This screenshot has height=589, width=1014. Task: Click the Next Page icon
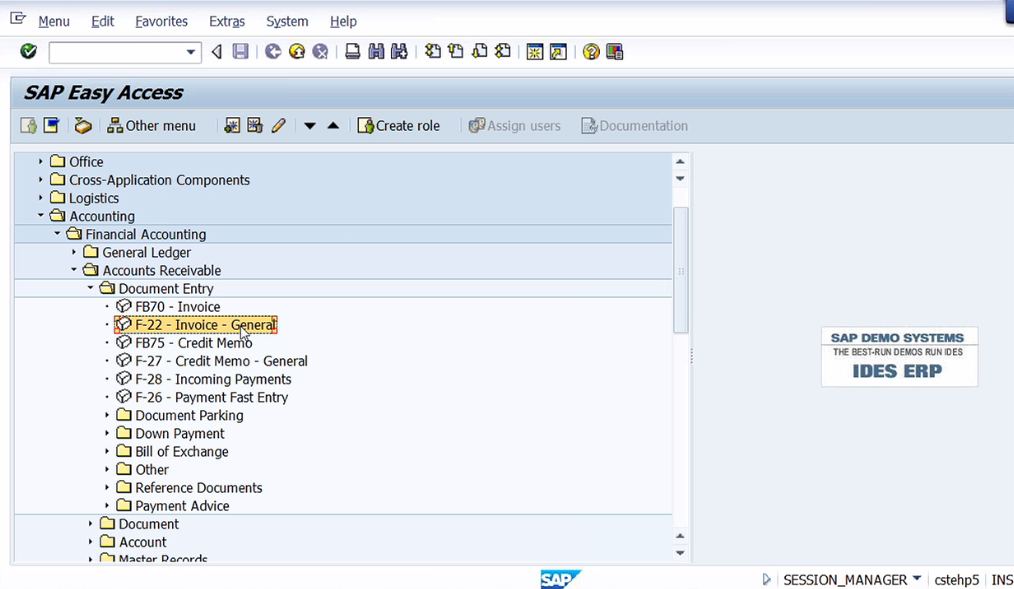(479, 51)
